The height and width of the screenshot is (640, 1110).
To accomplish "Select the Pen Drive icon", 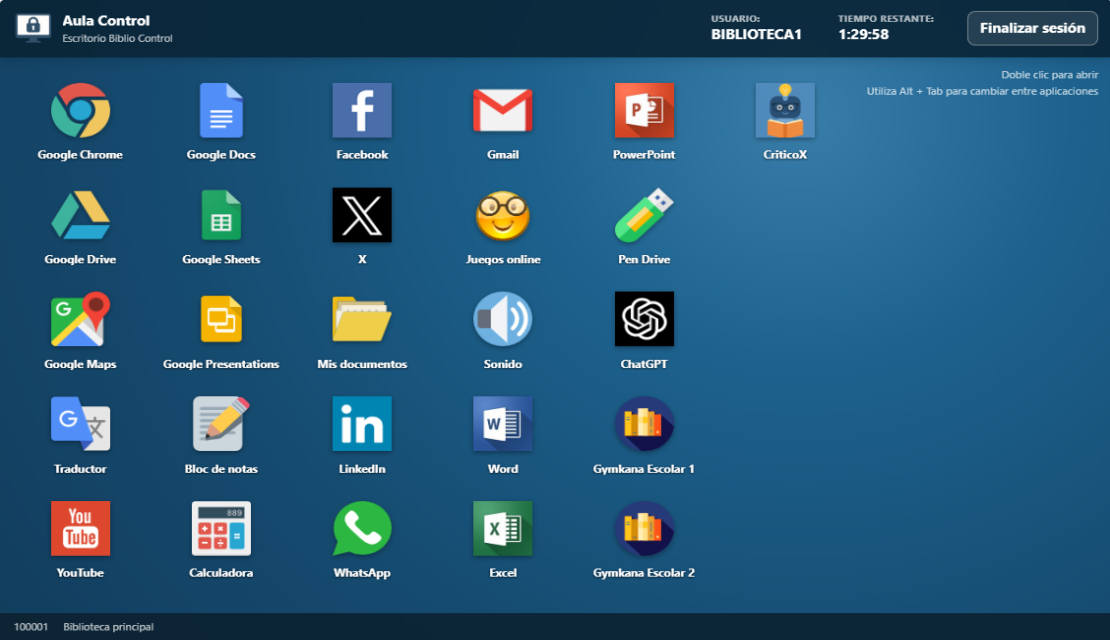I will [x=644, y=215].
